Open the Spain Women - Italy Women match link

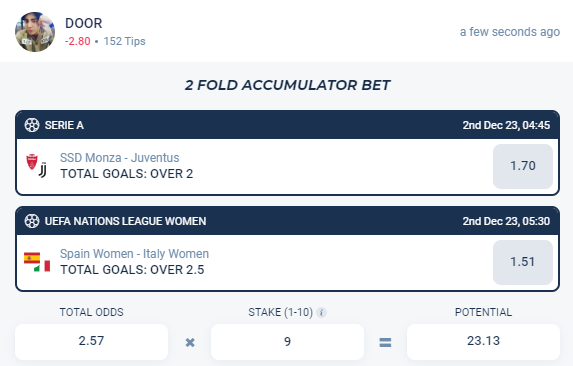coord(134,254)
